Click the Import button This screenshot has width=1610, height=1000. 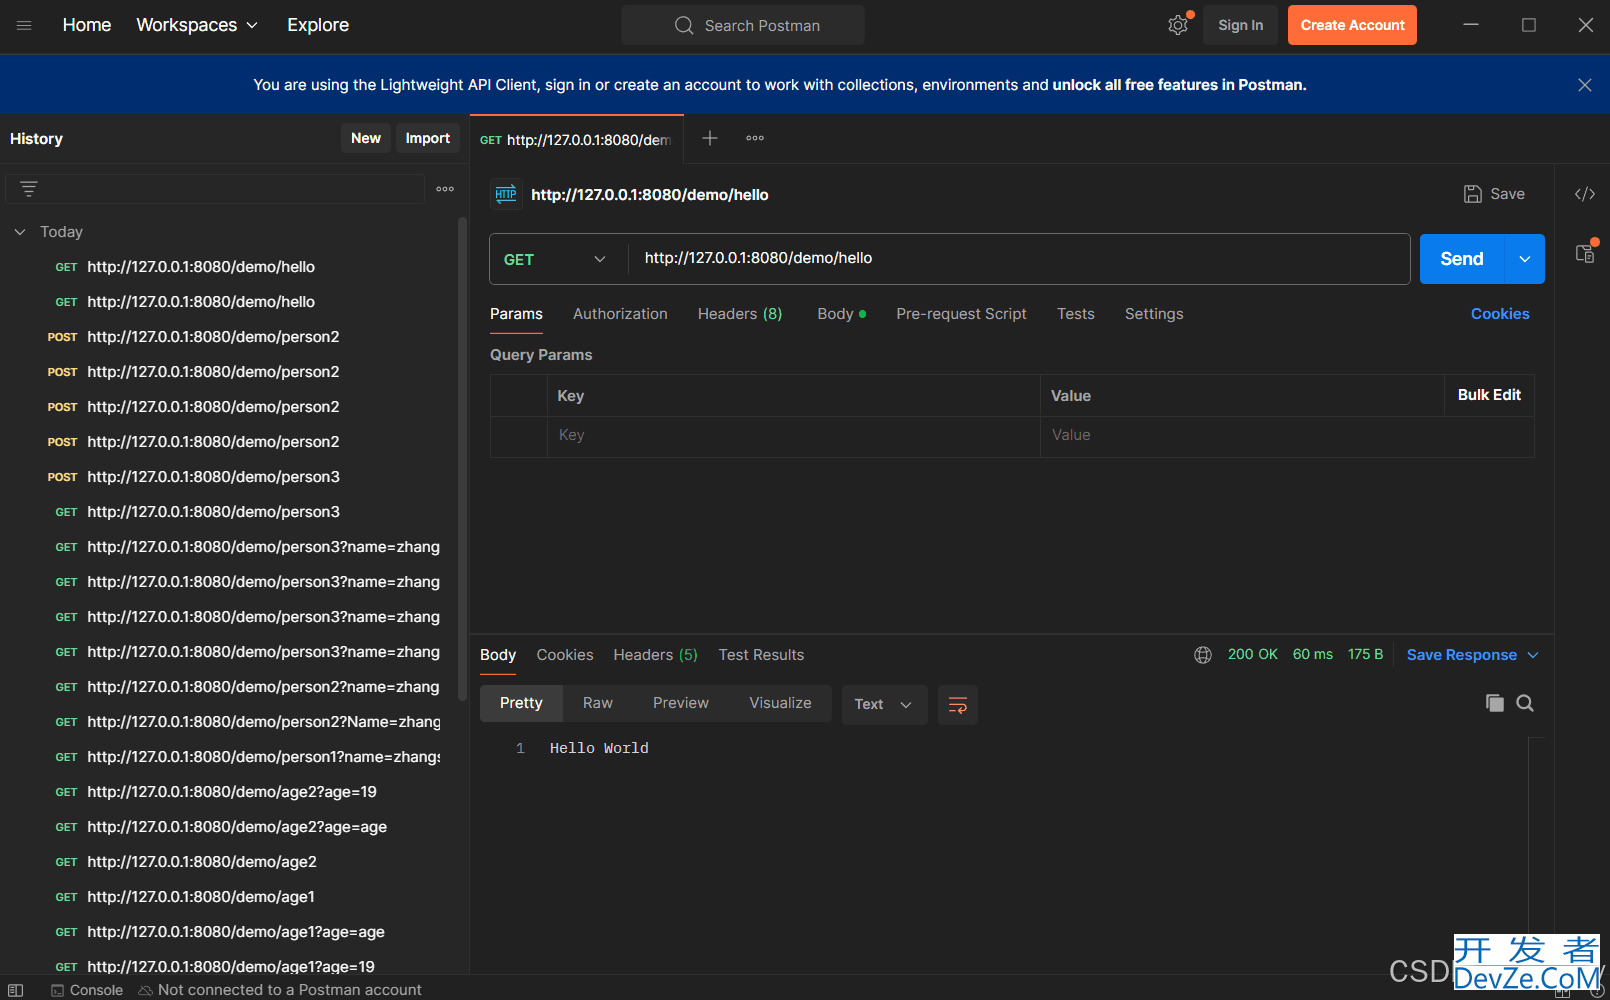pos(428,138)
